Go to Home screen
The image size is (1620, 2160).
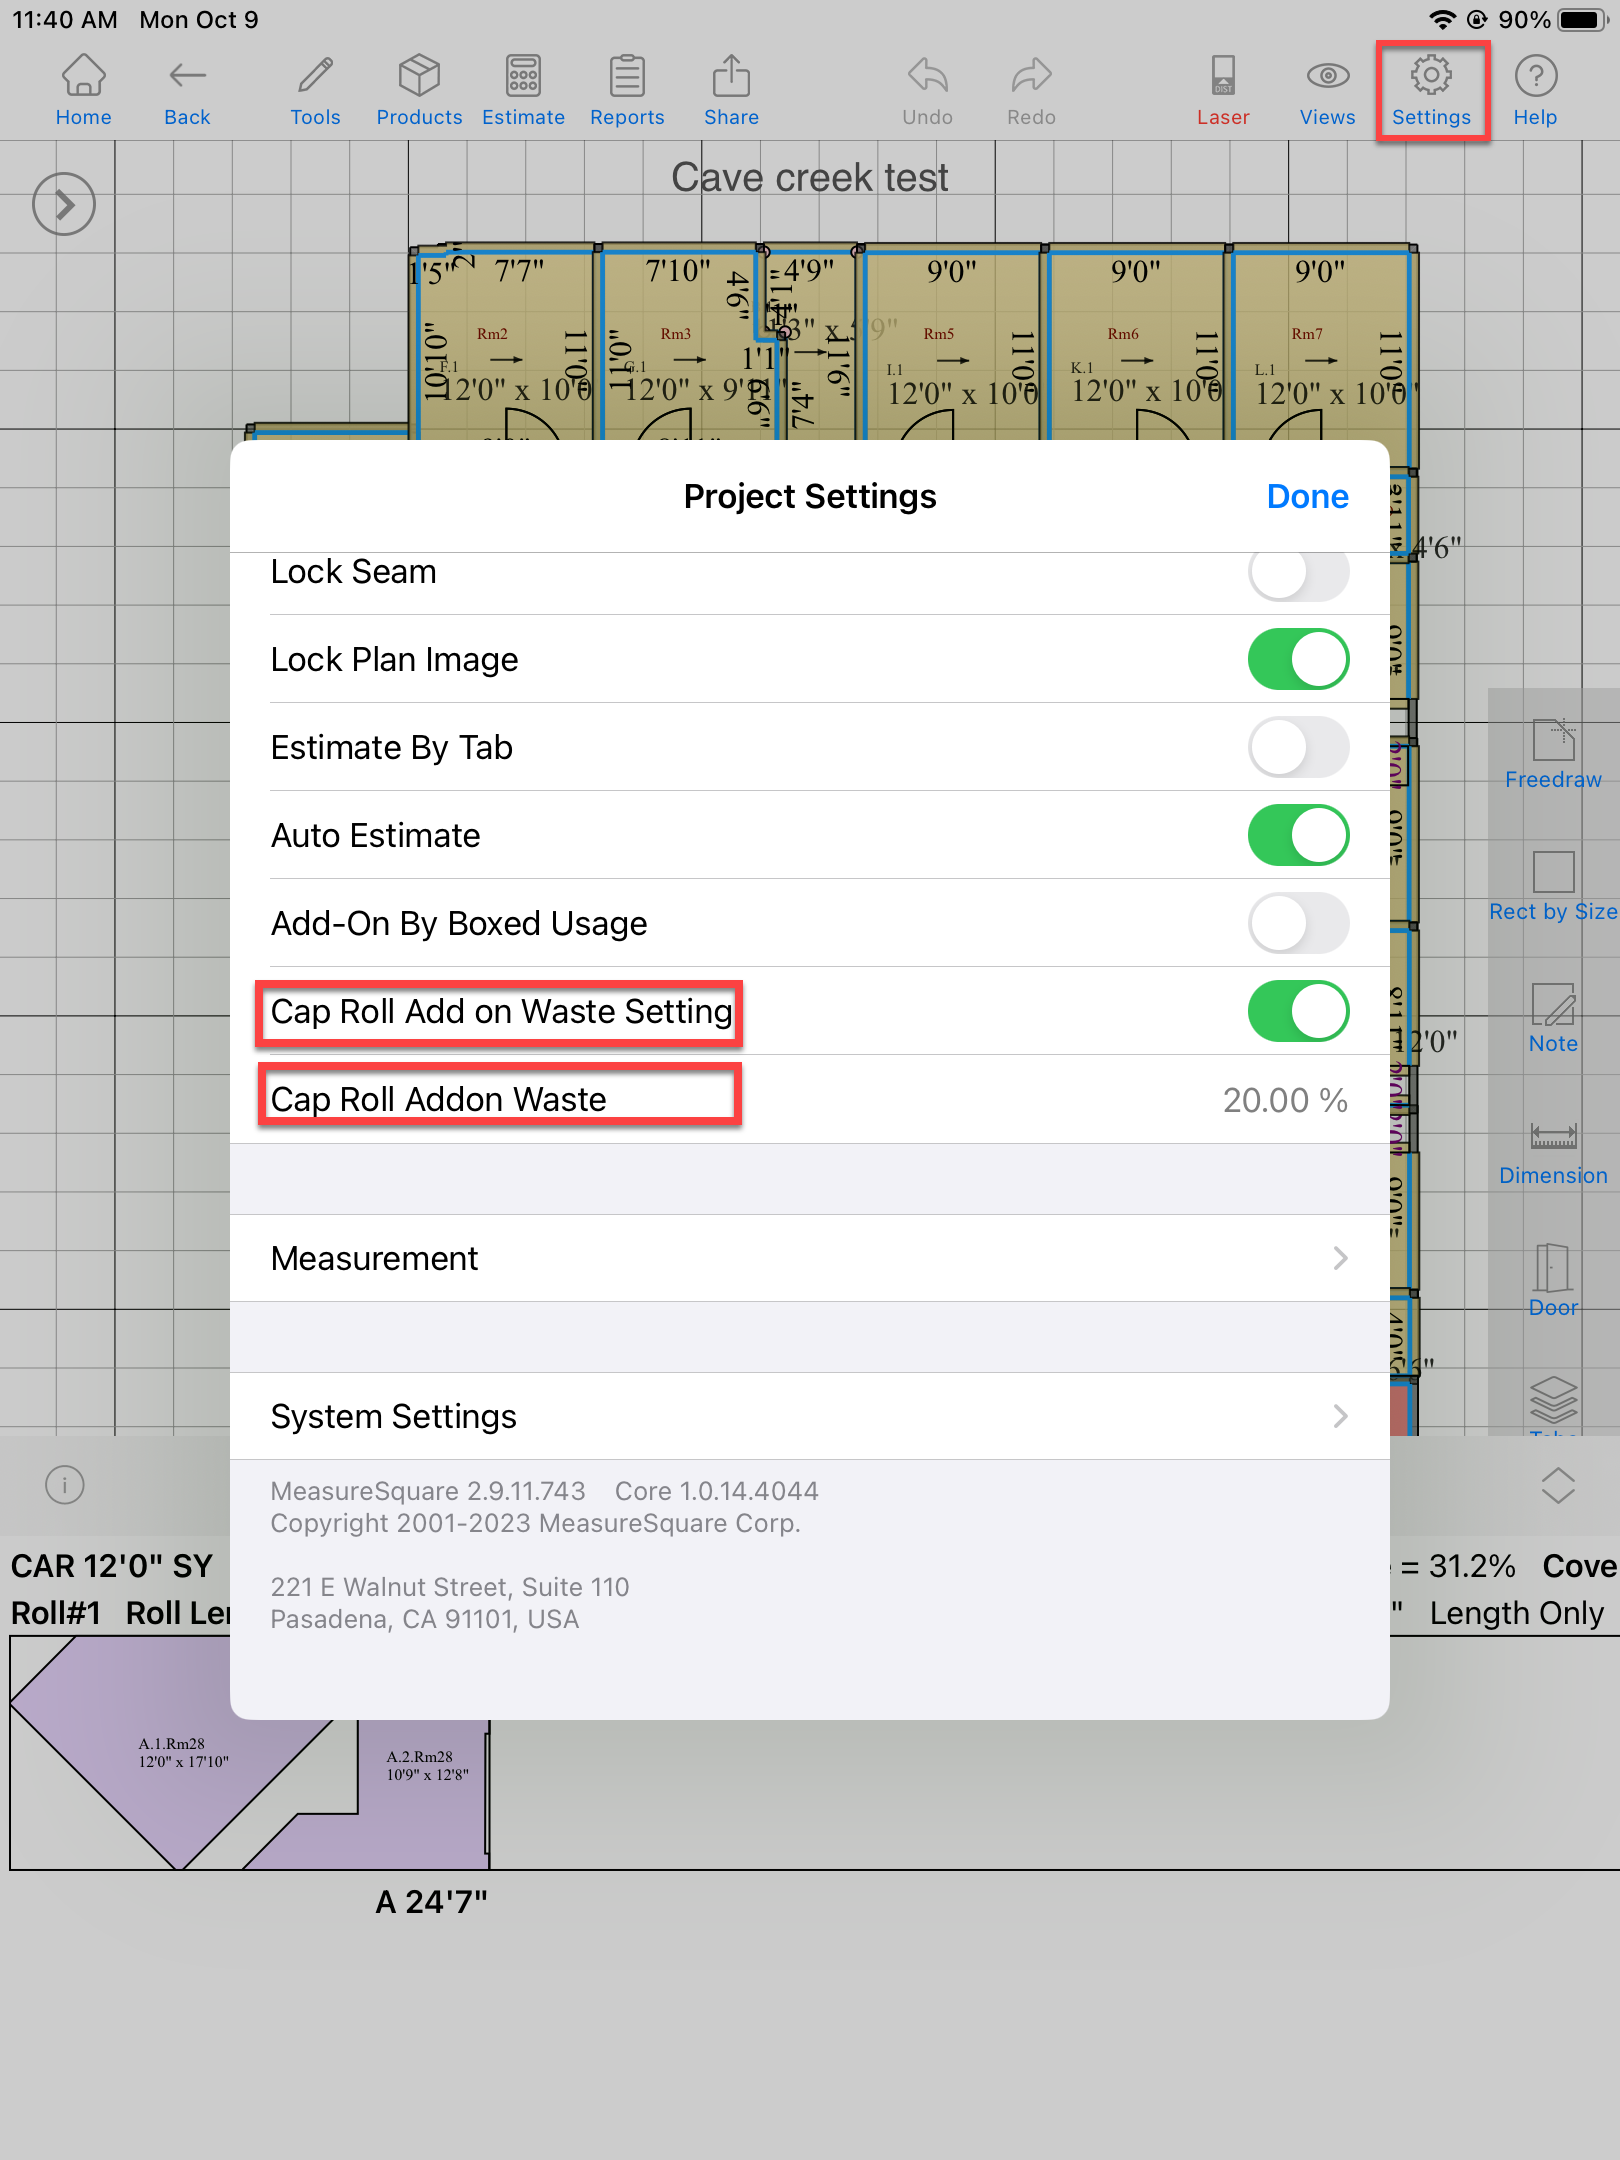(x=83, y=91)
